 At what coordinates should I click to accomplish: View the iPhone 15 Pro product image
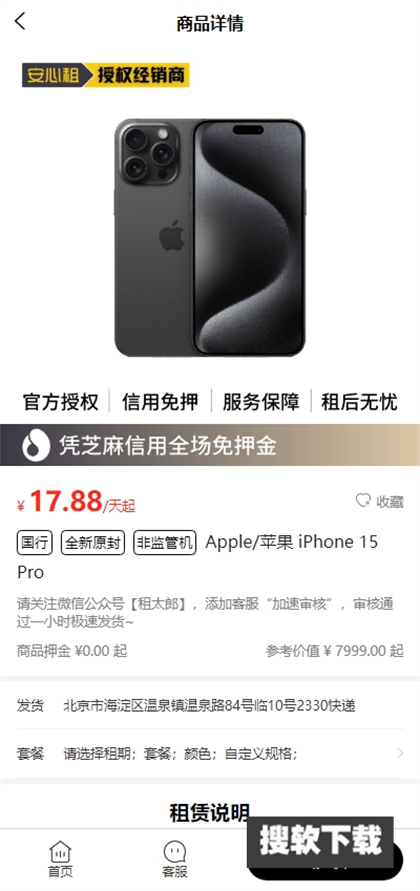[210, 238]
